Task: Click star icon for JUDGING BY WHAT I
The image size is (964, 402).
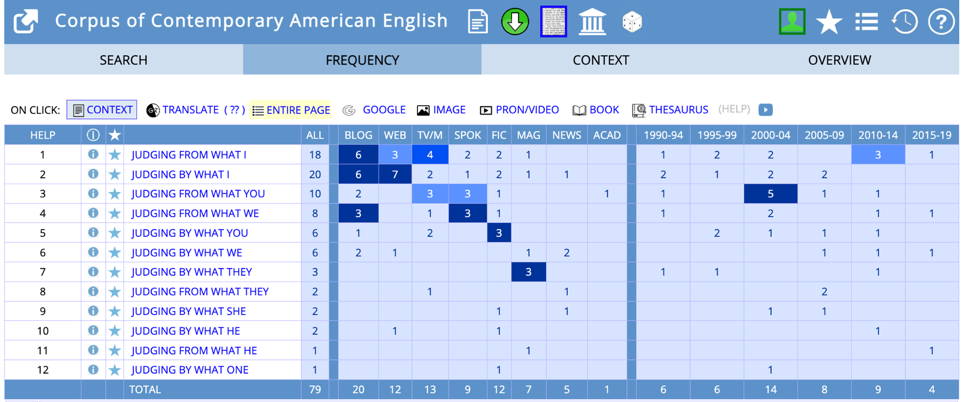Action: pos(114,175)
